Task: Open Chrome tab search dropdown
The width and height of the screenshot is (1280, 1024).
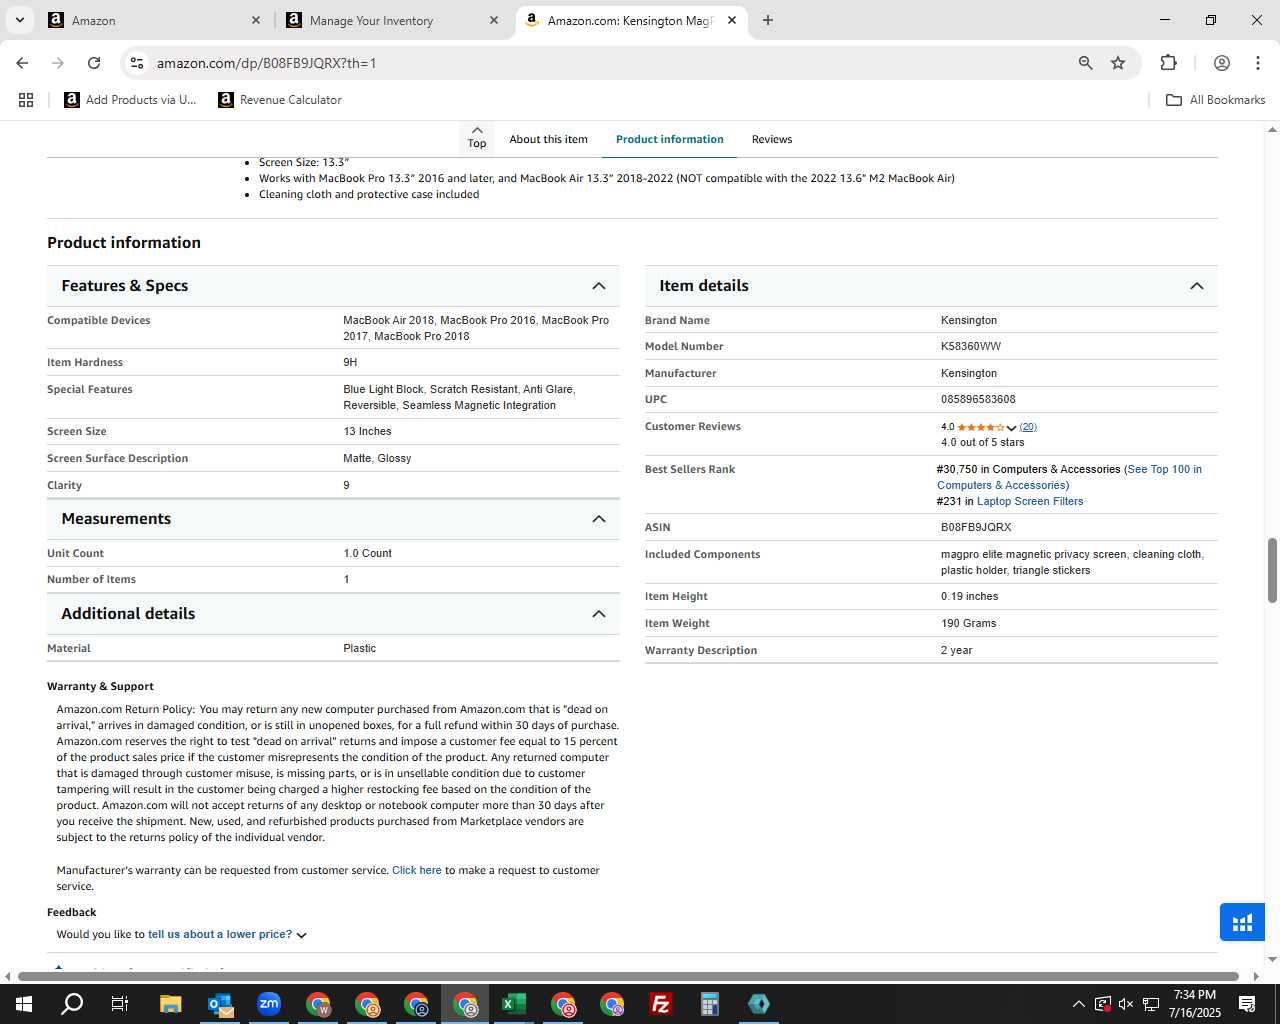Action: (x=20, y=20)
